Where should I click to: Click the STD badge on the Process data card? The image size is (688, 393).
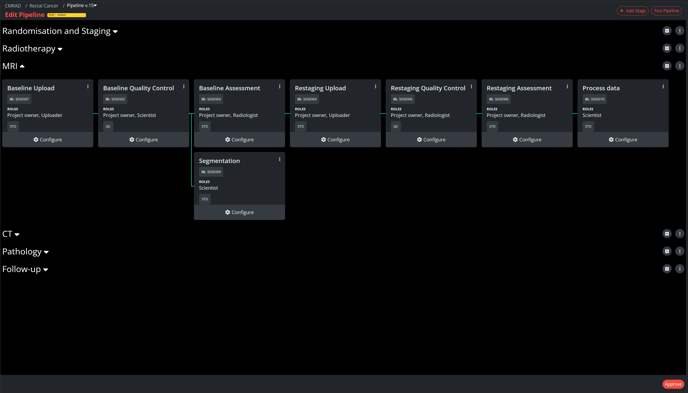point(588,126)
